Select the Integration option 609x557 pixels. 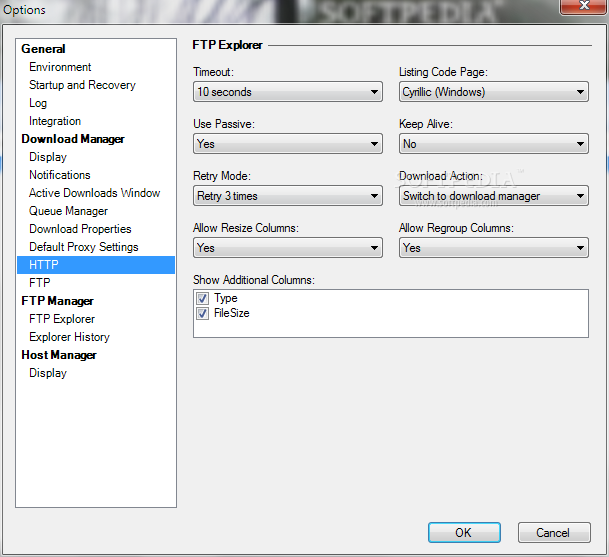[x=55, y=121]
